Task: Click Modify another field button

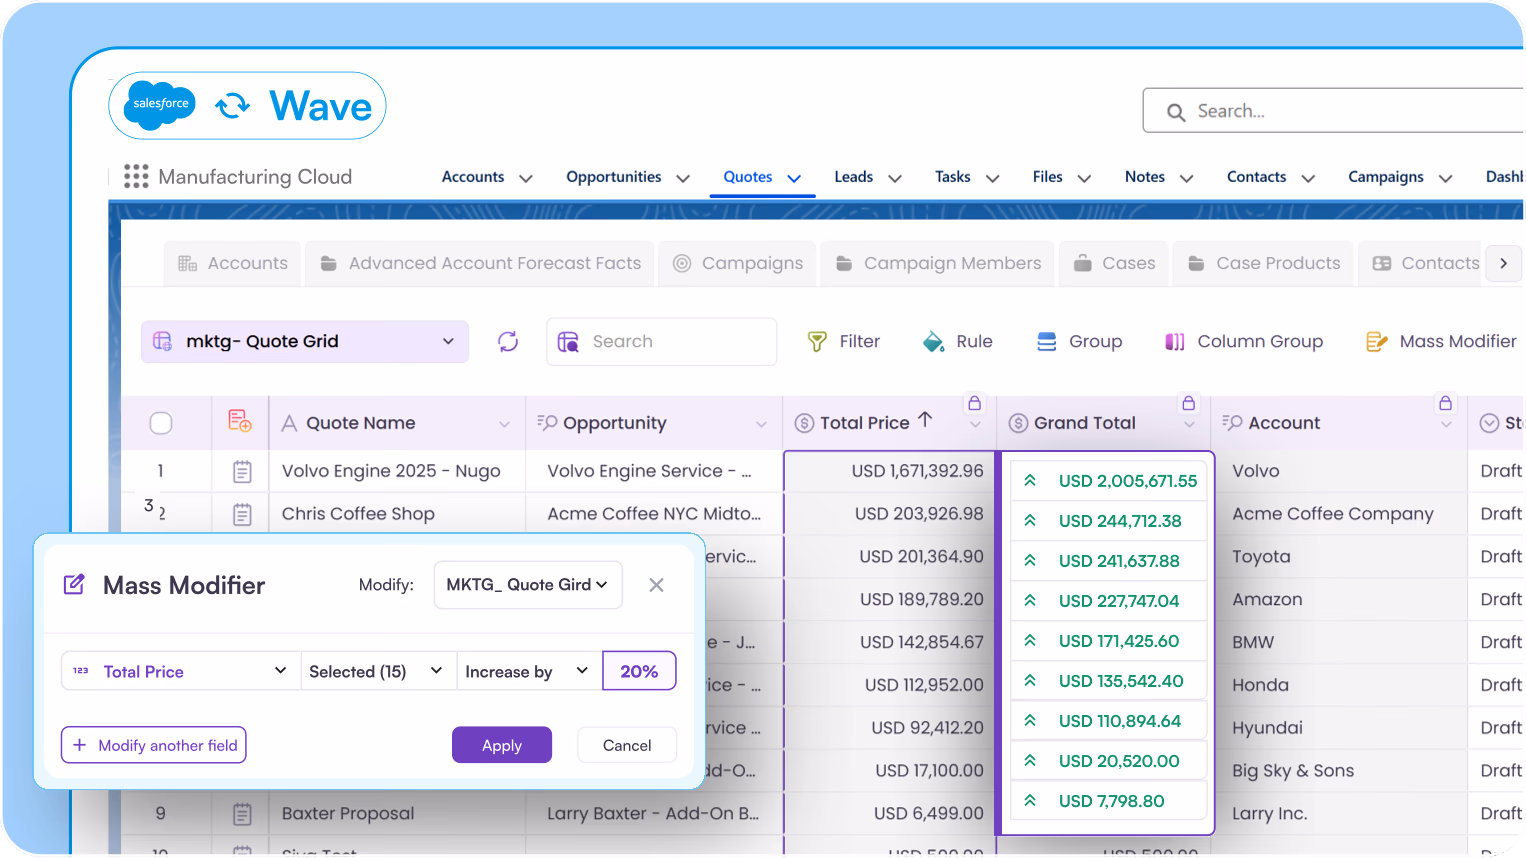Action: [x=154, y=745]
